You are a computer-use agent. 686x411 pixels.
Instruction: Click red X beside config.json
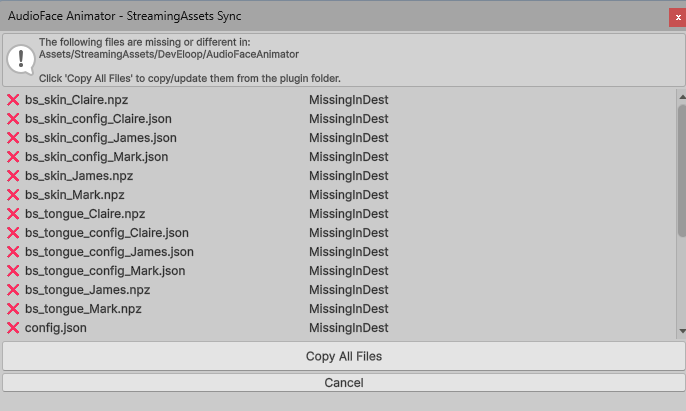13,328
